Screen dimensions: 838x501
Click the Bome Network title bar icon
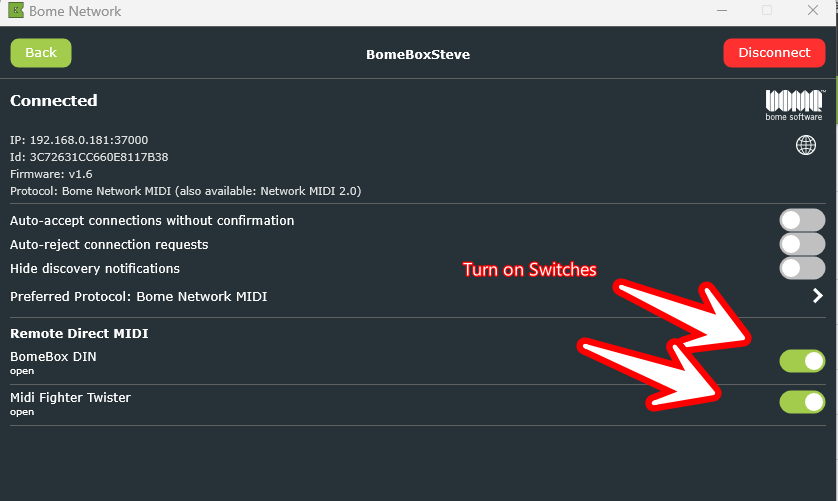[15, 12]
